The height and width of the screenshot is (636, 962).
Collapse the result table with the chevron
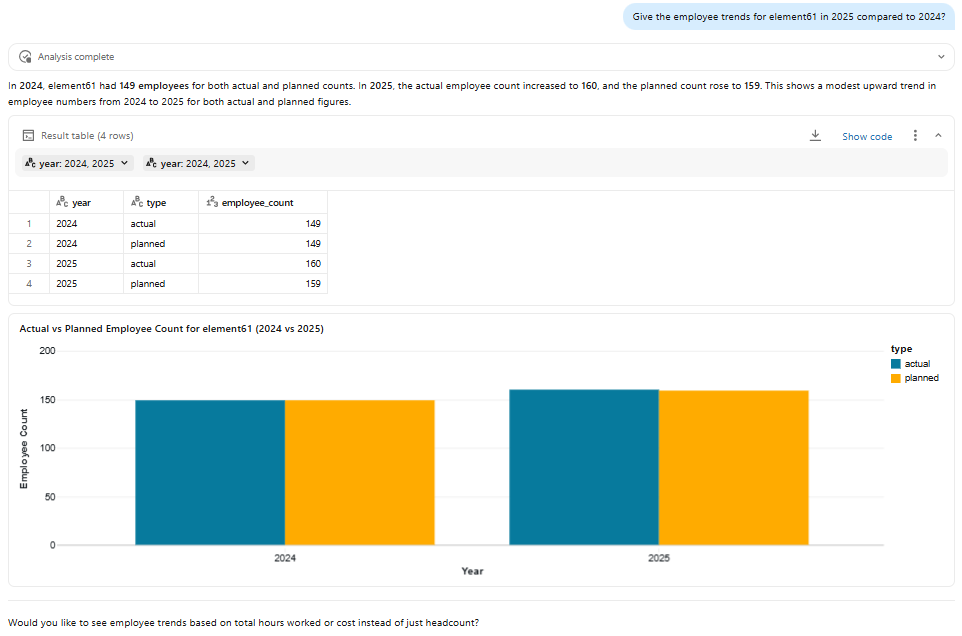[937, 136]
